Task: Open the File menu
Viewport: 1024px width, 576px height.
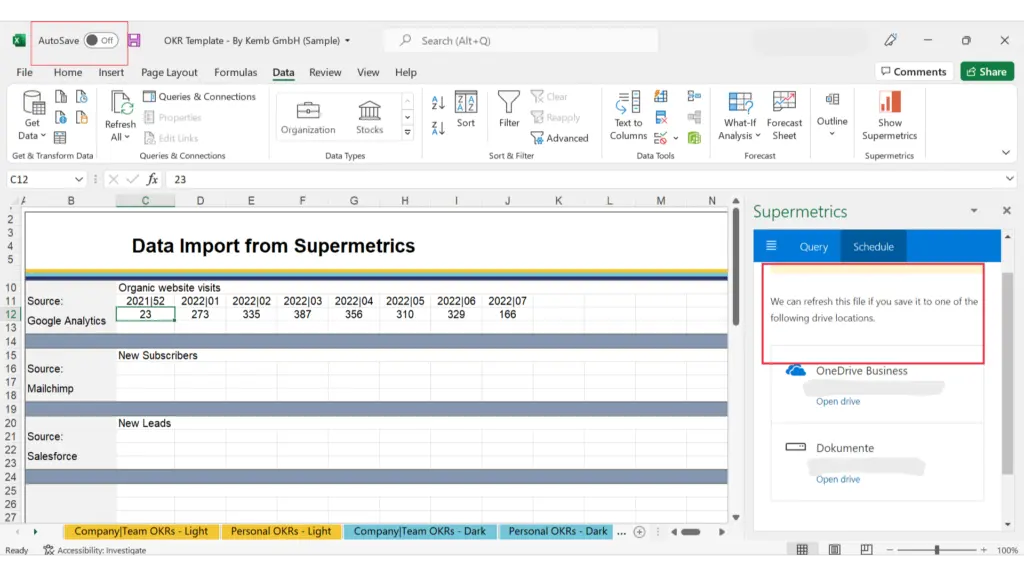Action: pos(24,72)
